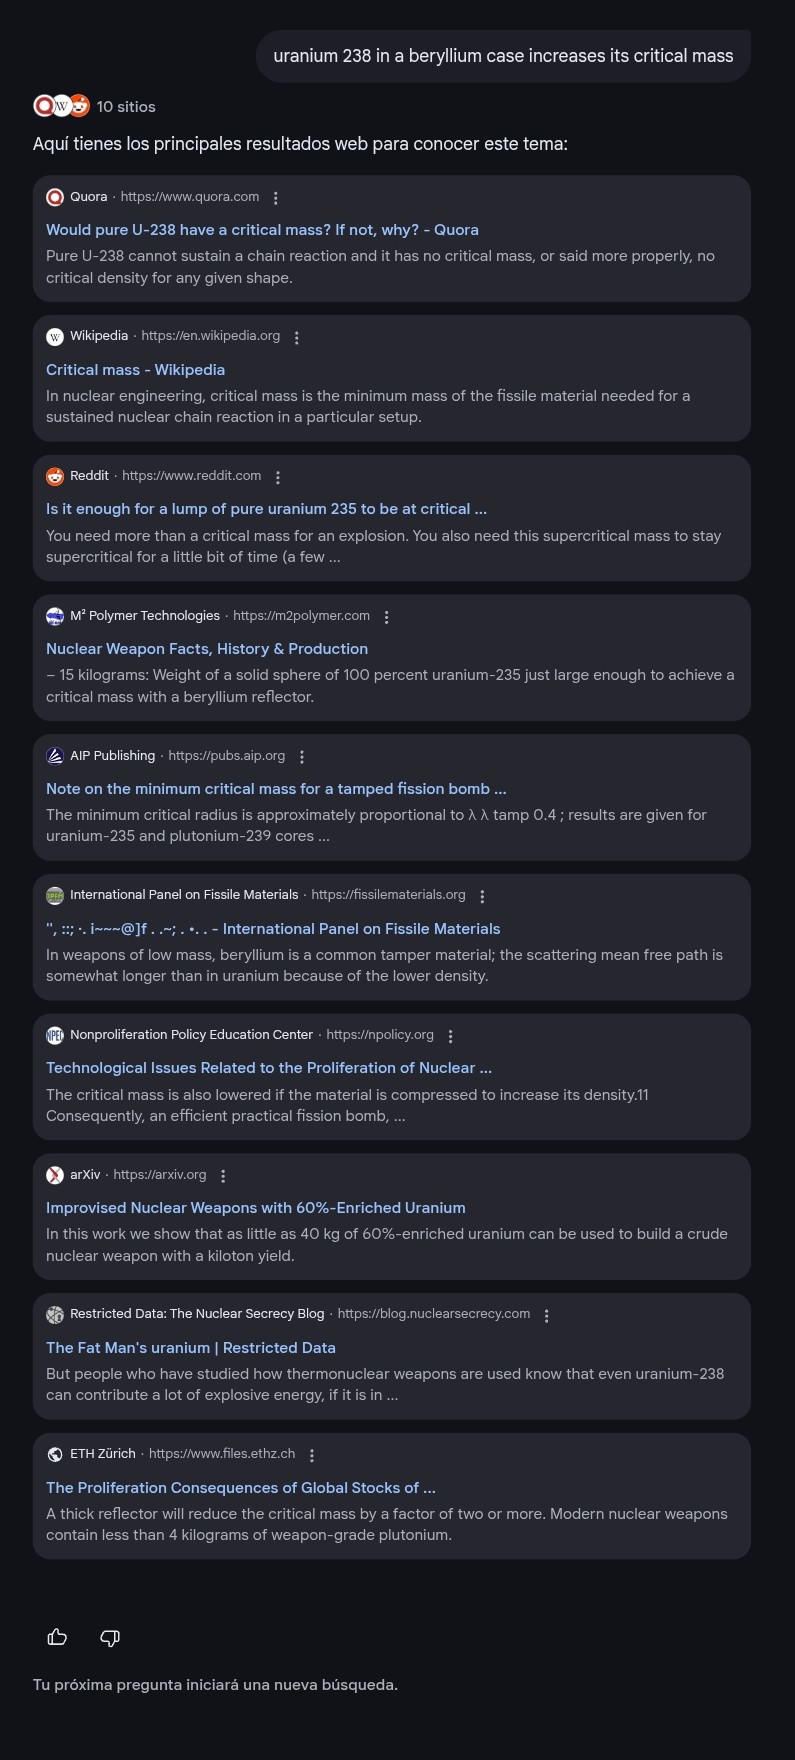795x1760 pixels.
Task: Open 'Would pure U-238 have a critical mass' link
Action: click(262, 230)
